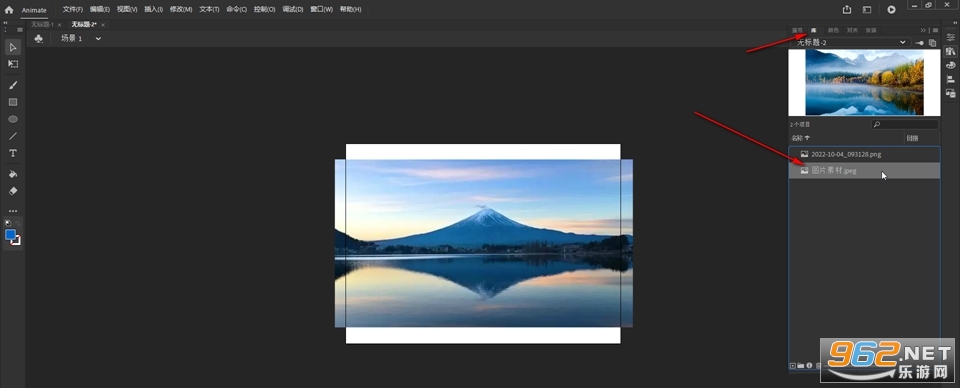The width and height of the screenshot is (960, 388).
Task: Click the black and white default colors icon
Action: click(x=8, y=223)
